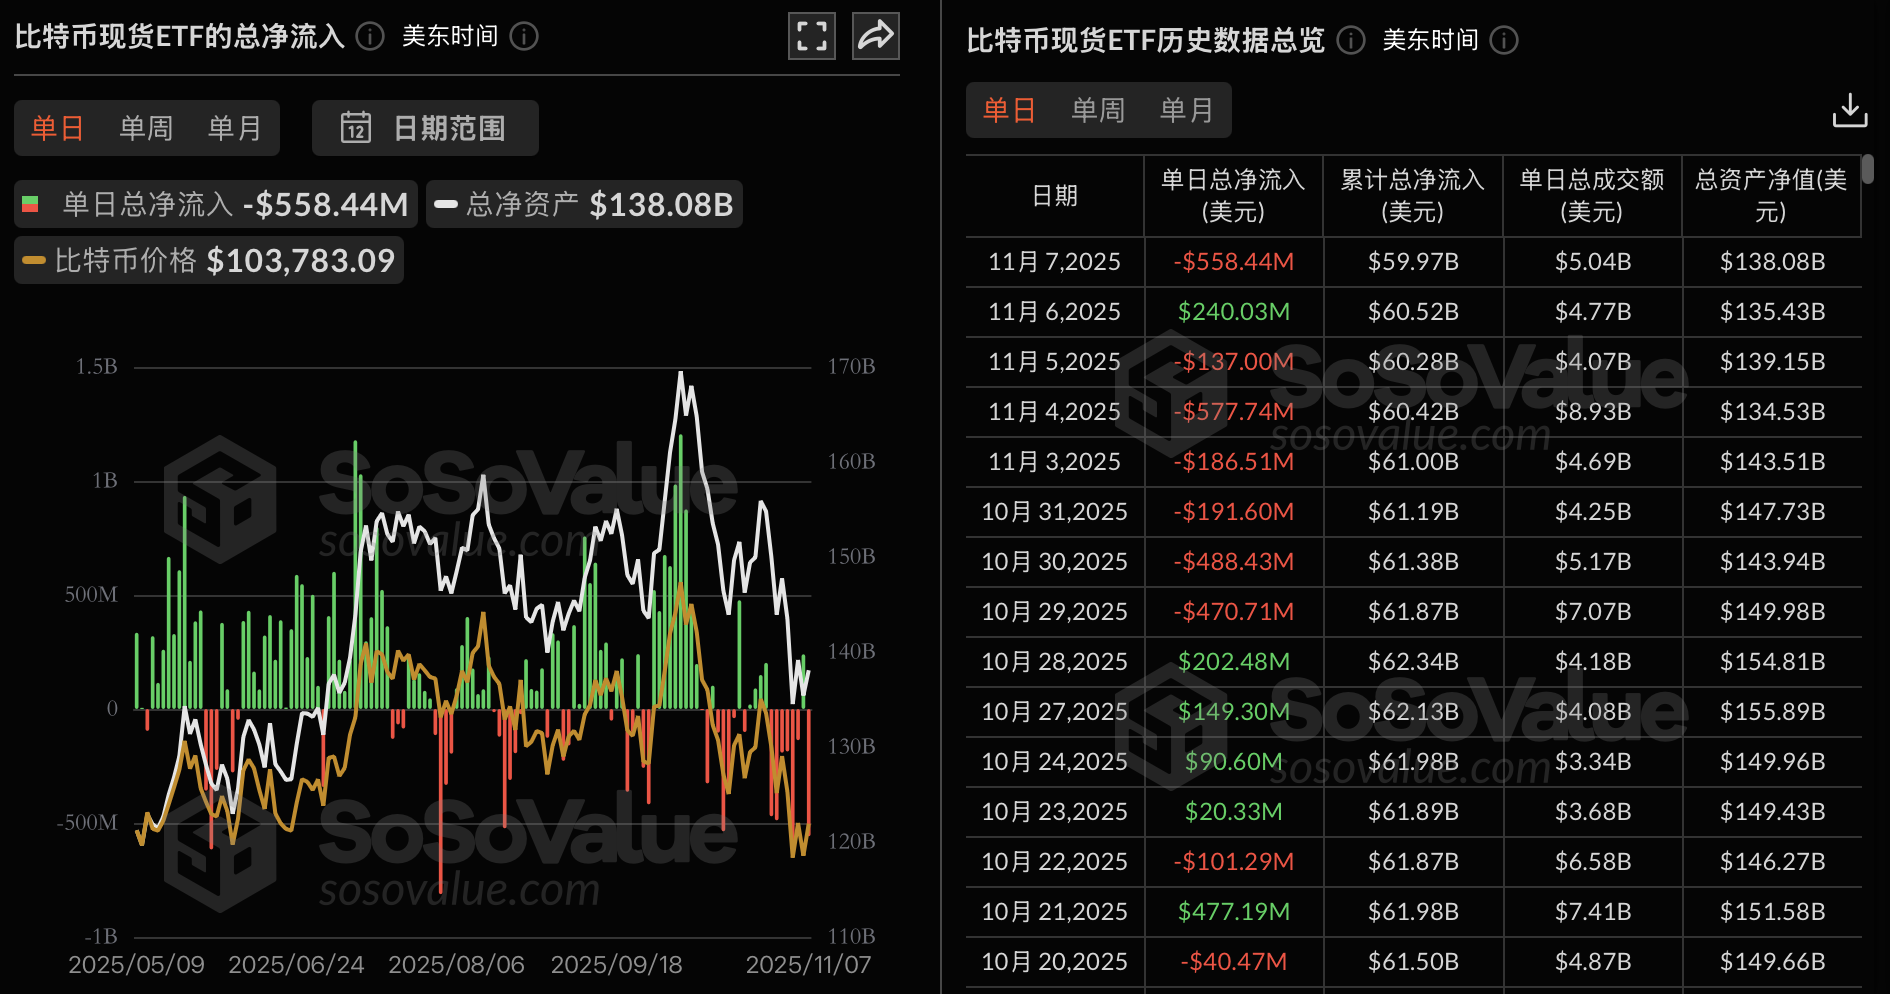Hide the 总净资产 line via its legend

click(x=583, y=203)
